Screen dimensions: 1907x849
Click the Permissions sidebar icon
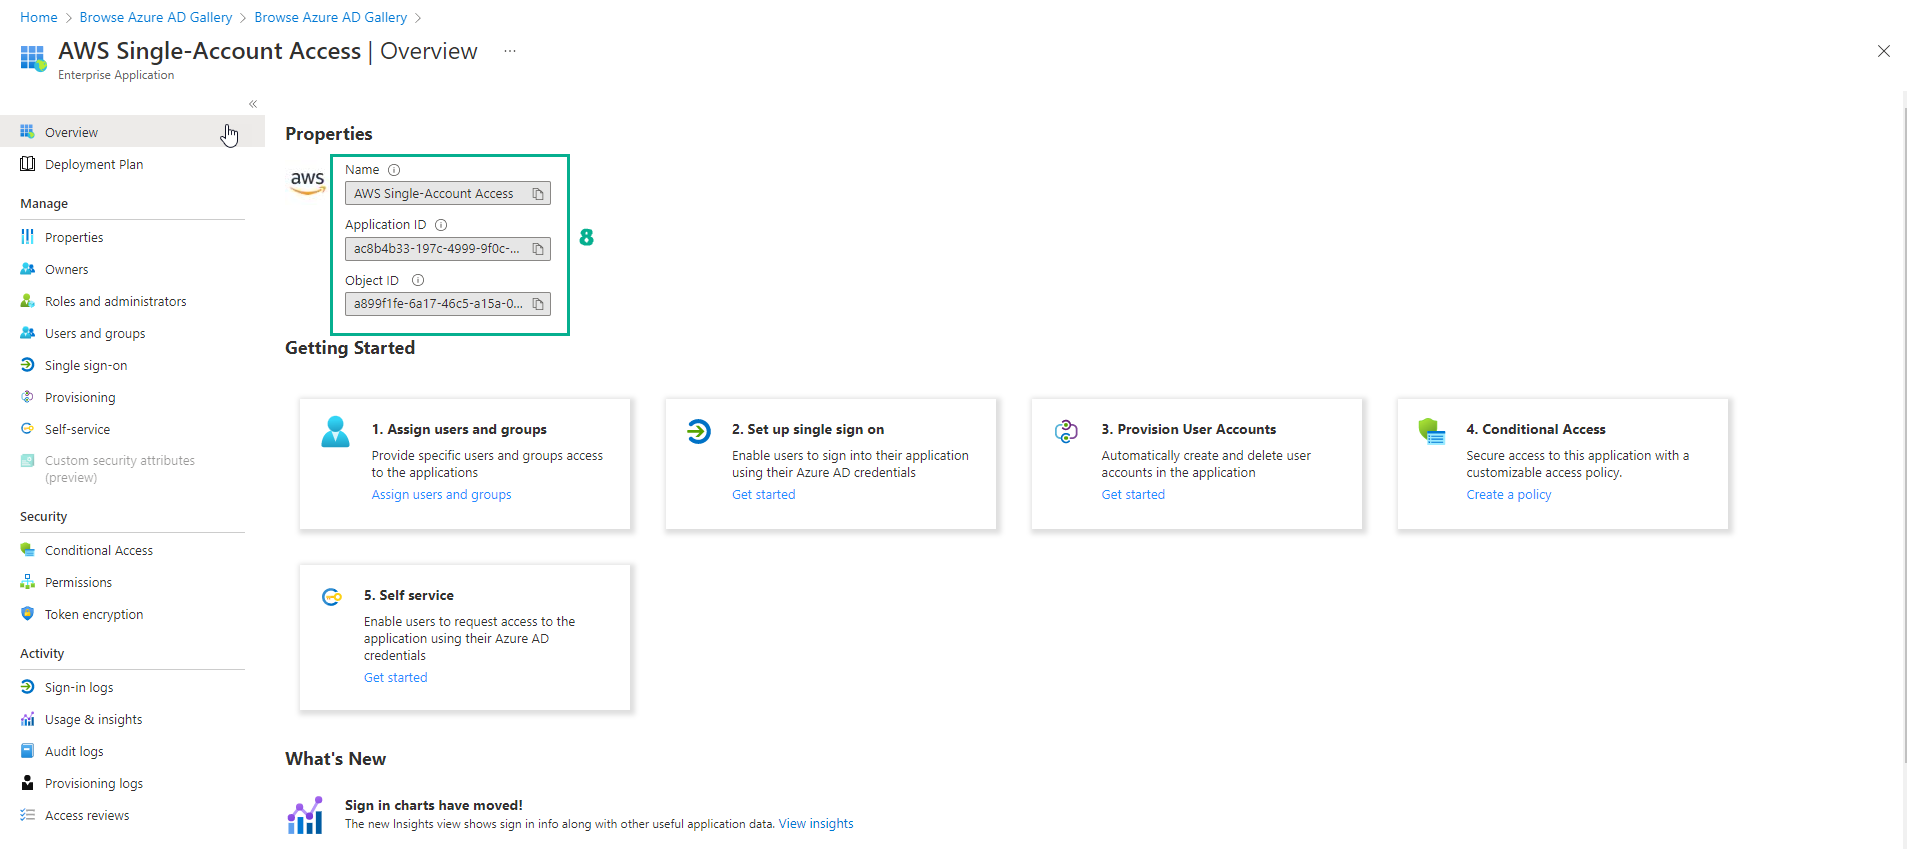pyautogui.click(x=28, y=582)
